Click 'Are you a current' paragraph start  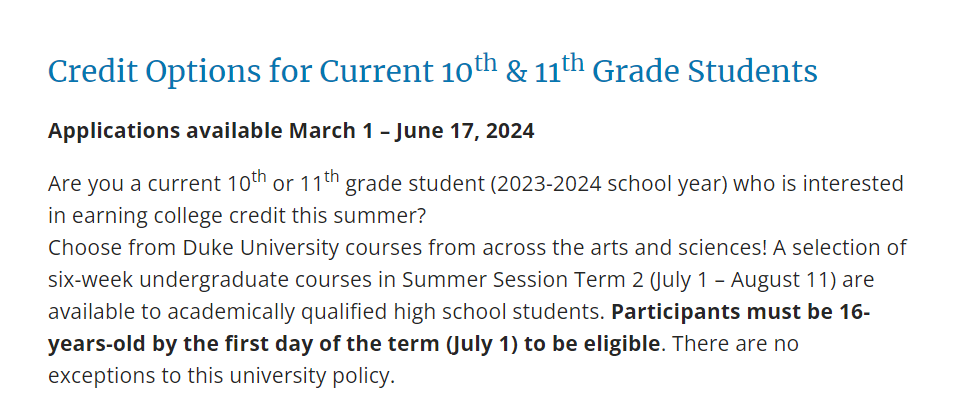pyautogui.click(x=132, y=184)
